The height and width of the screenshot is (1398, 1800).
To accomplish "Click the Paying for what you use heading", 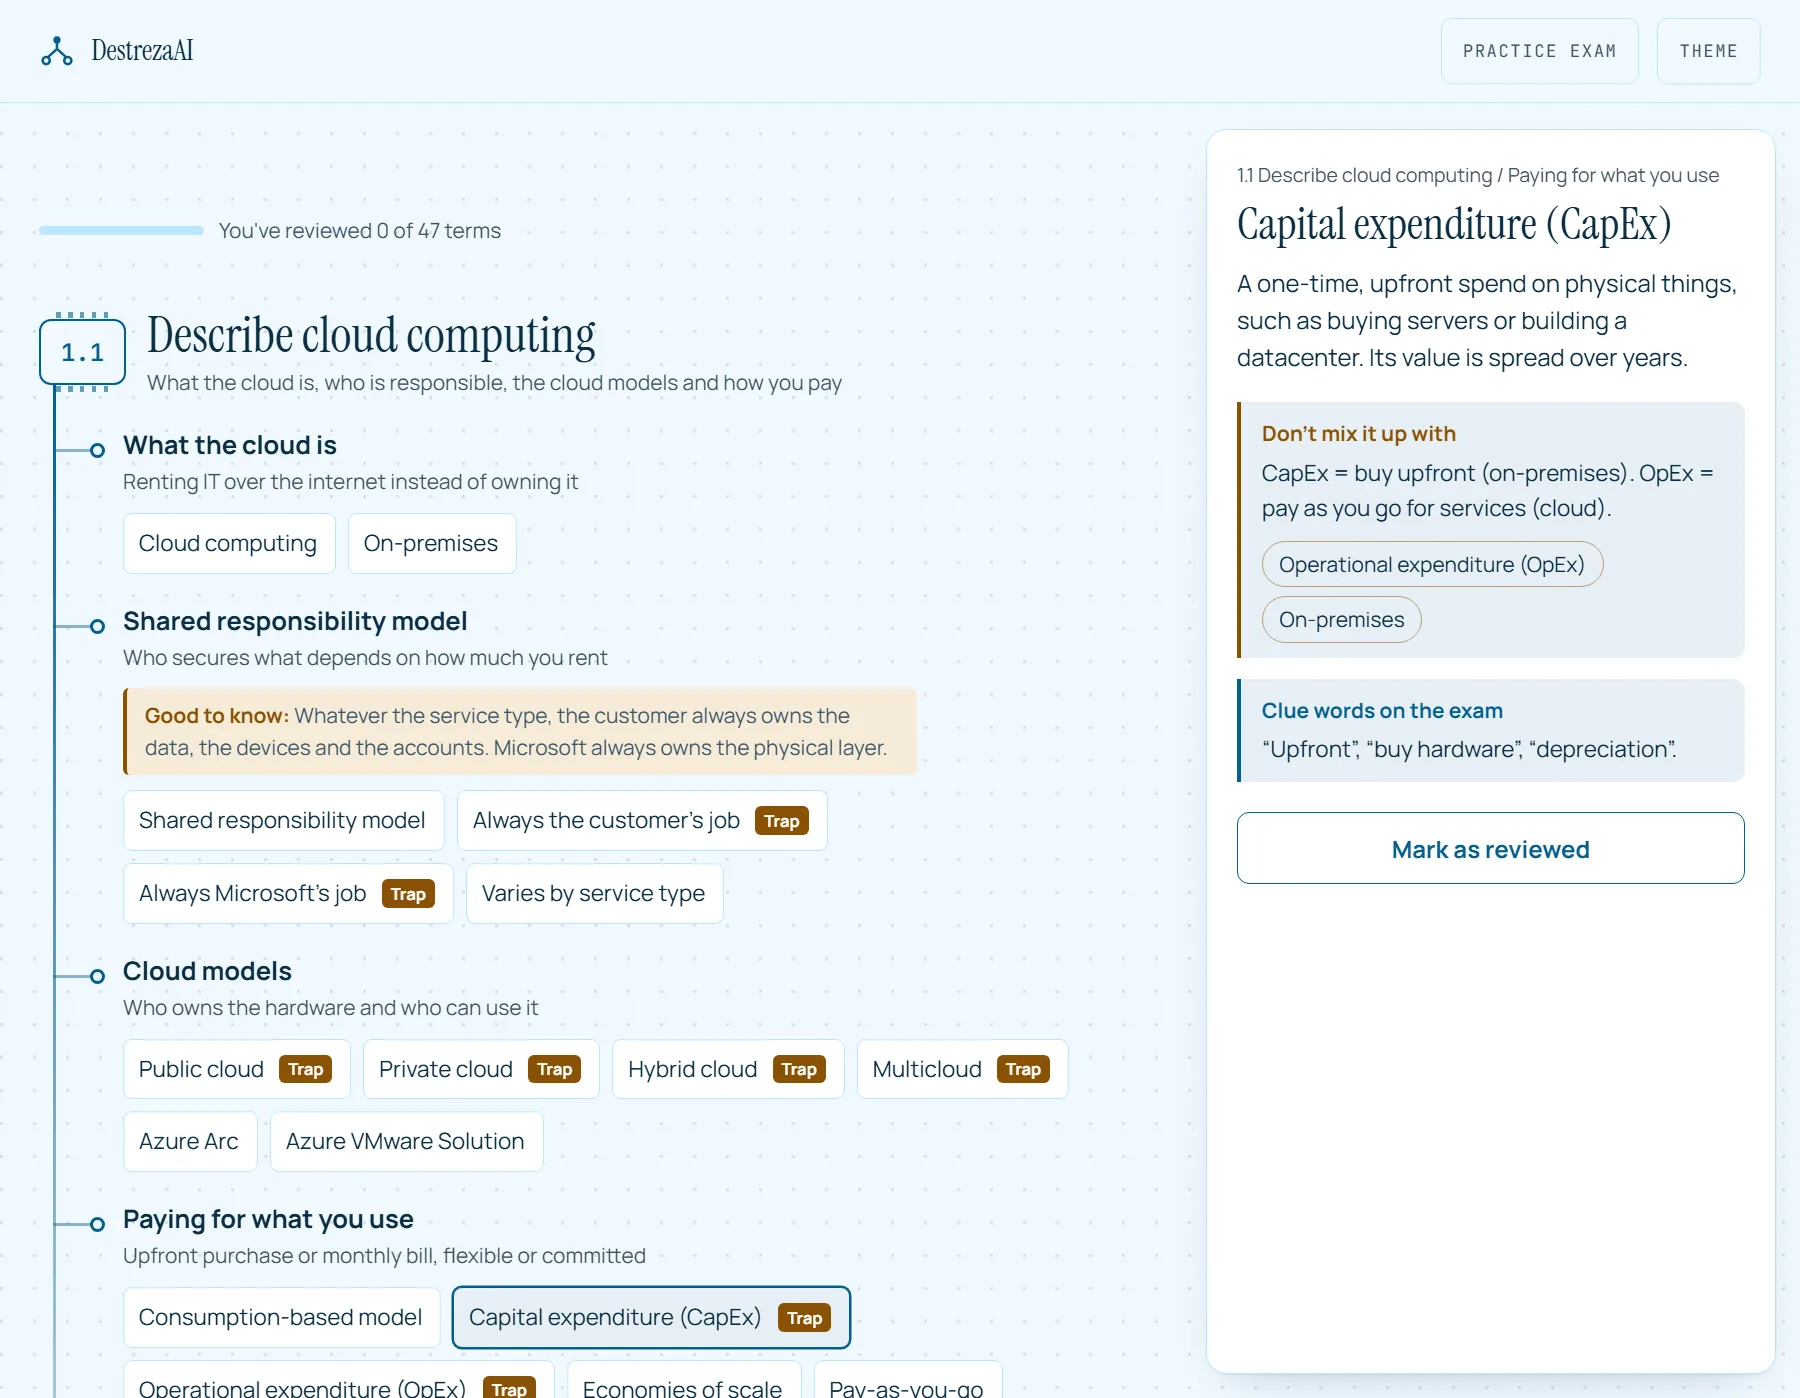I will pos(268,1219).
